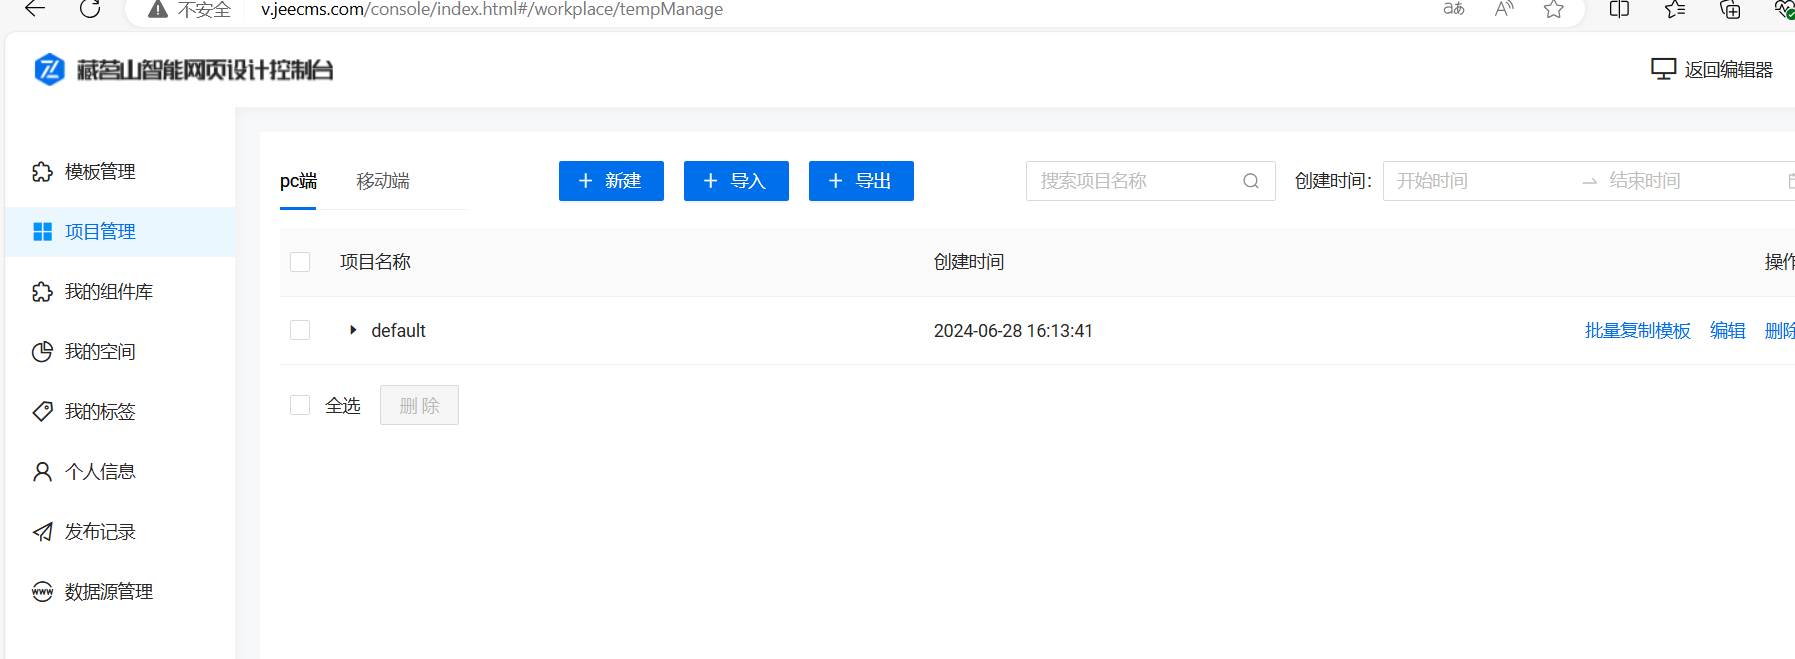Click the 我的标签 tag icon
The height and width of the screenshot is (659, 1795).
coord(42,412)
